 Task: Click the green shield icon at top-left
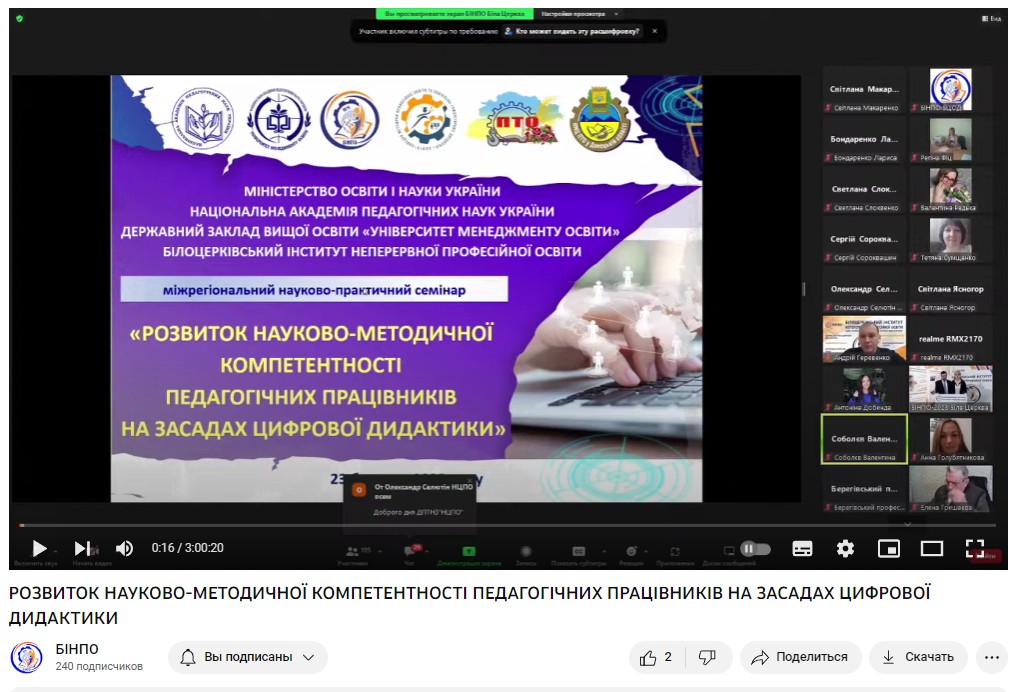(19, 18)
